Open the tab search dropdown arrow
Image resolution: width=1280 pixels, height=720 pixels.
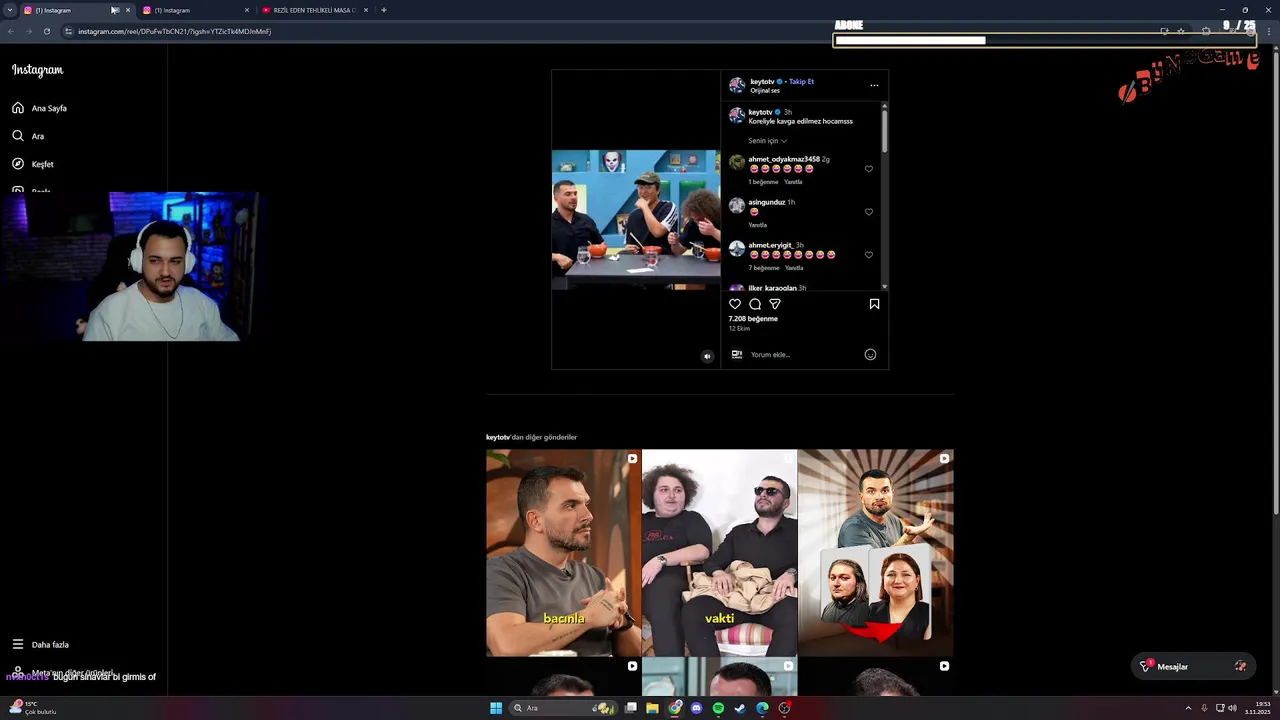coord(9,10)
